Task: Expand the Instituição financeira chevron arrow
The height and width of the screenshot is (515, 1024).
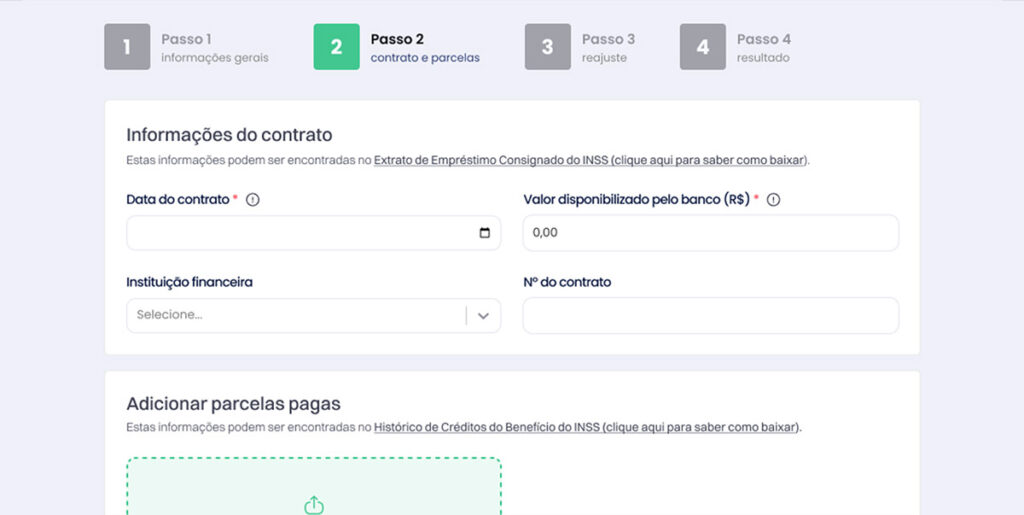Action: [x=483, y=316]
